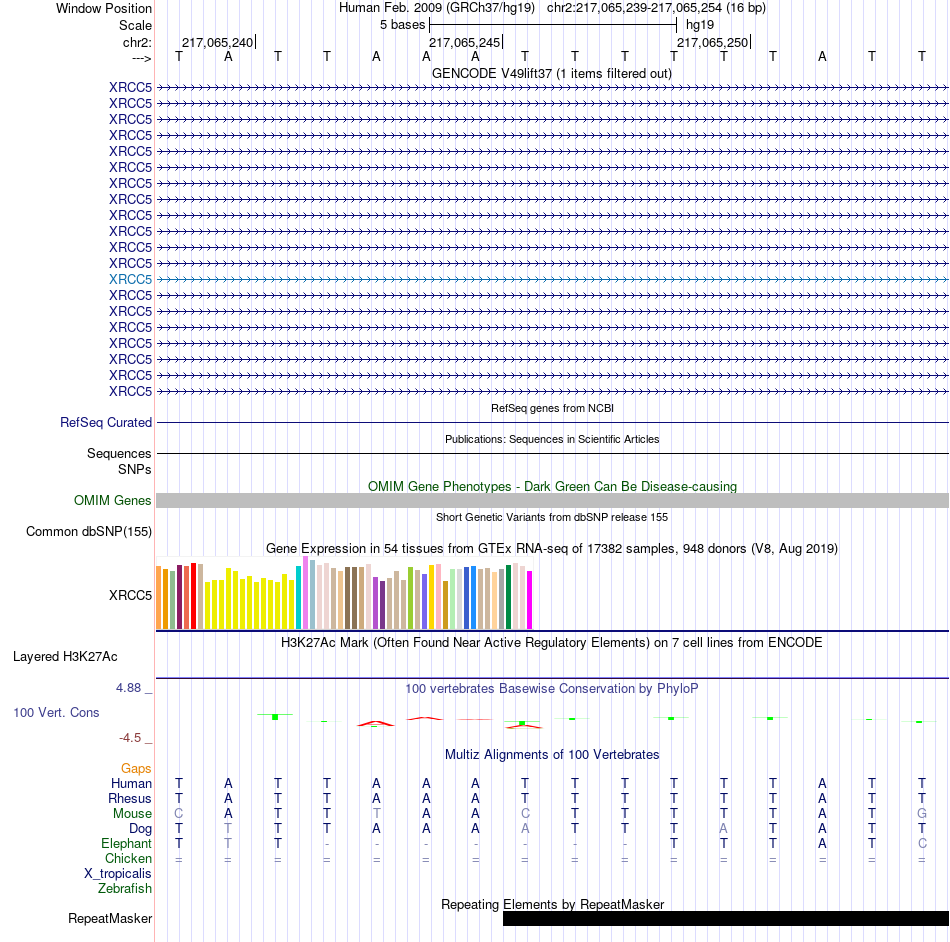Open 'Short Genetic Variants from dbSNP release 155'
This screenshot has height=942, width=950.
pyautogui.click(x=552, y=517)
